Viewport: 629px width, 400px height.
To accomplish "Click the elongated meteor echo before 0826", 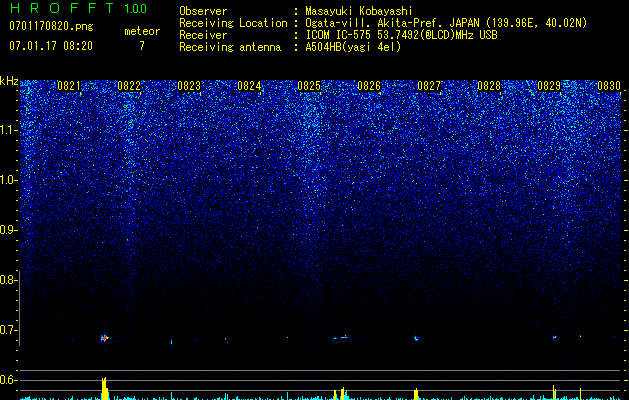I will (341, 337).
